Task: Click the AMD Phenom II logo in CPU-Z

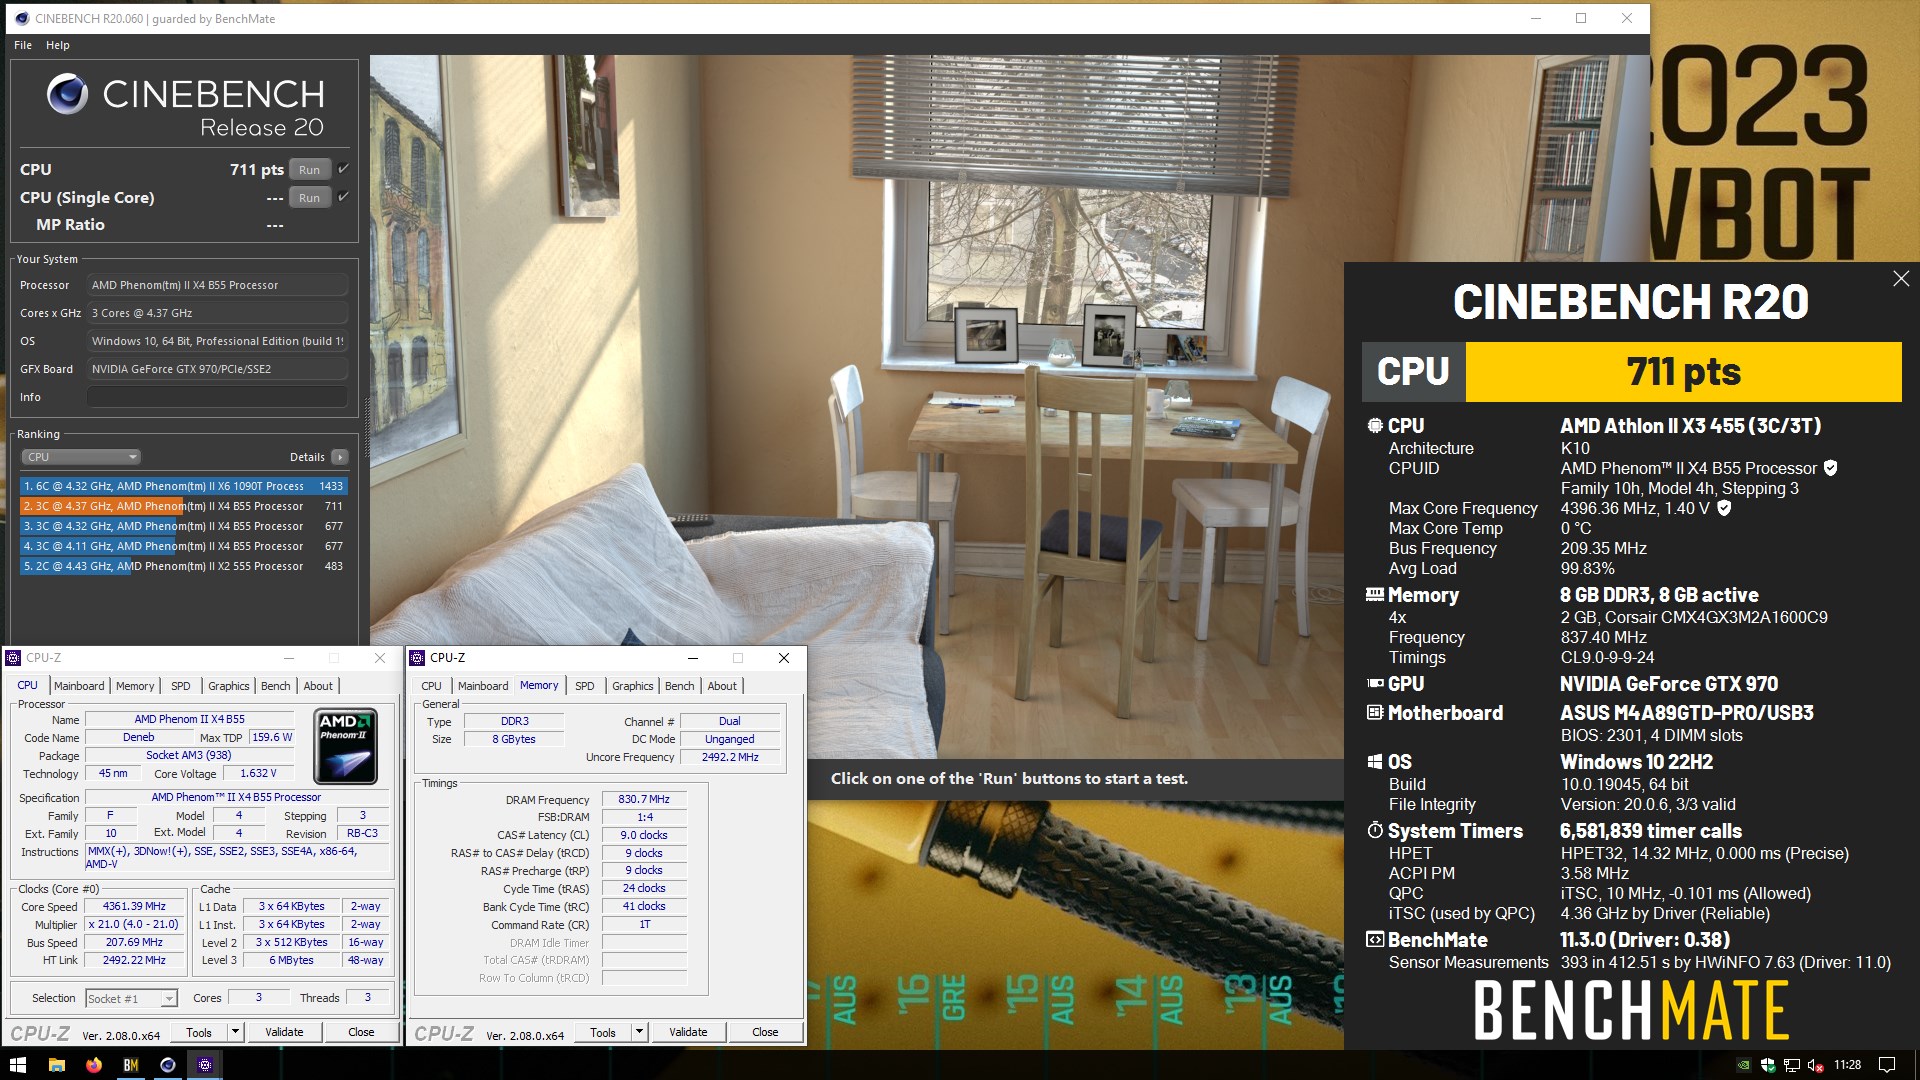Action: 345,746
